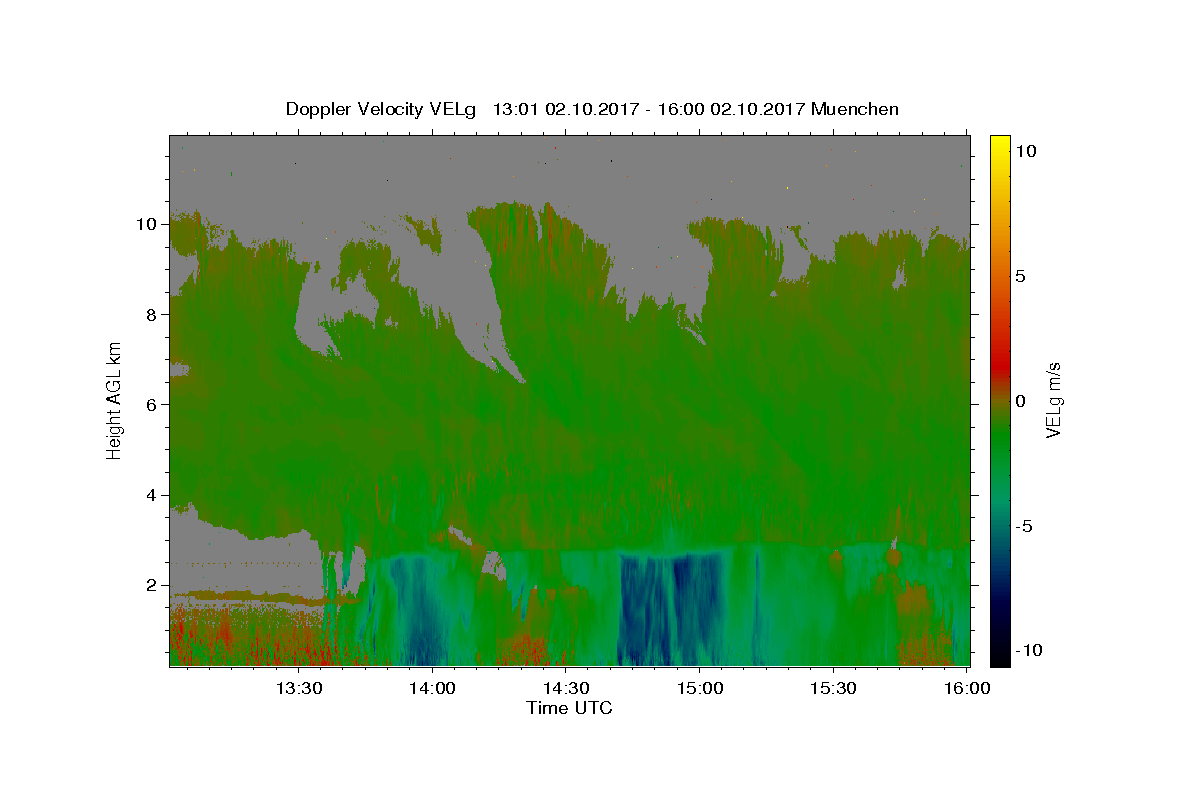This screenshot has width=1200, height=800.
Task: Click the 4 km height tick label
Action: 152,495
